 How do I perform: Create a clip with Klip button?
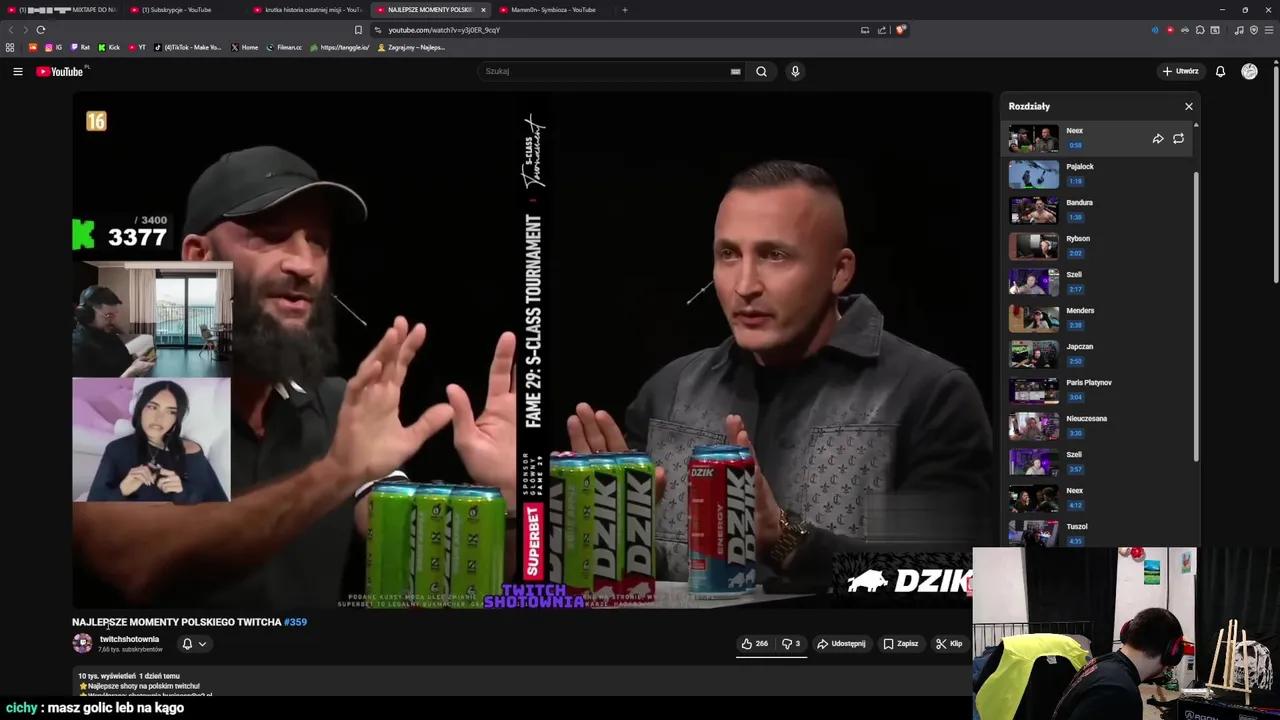click(949, 644)
